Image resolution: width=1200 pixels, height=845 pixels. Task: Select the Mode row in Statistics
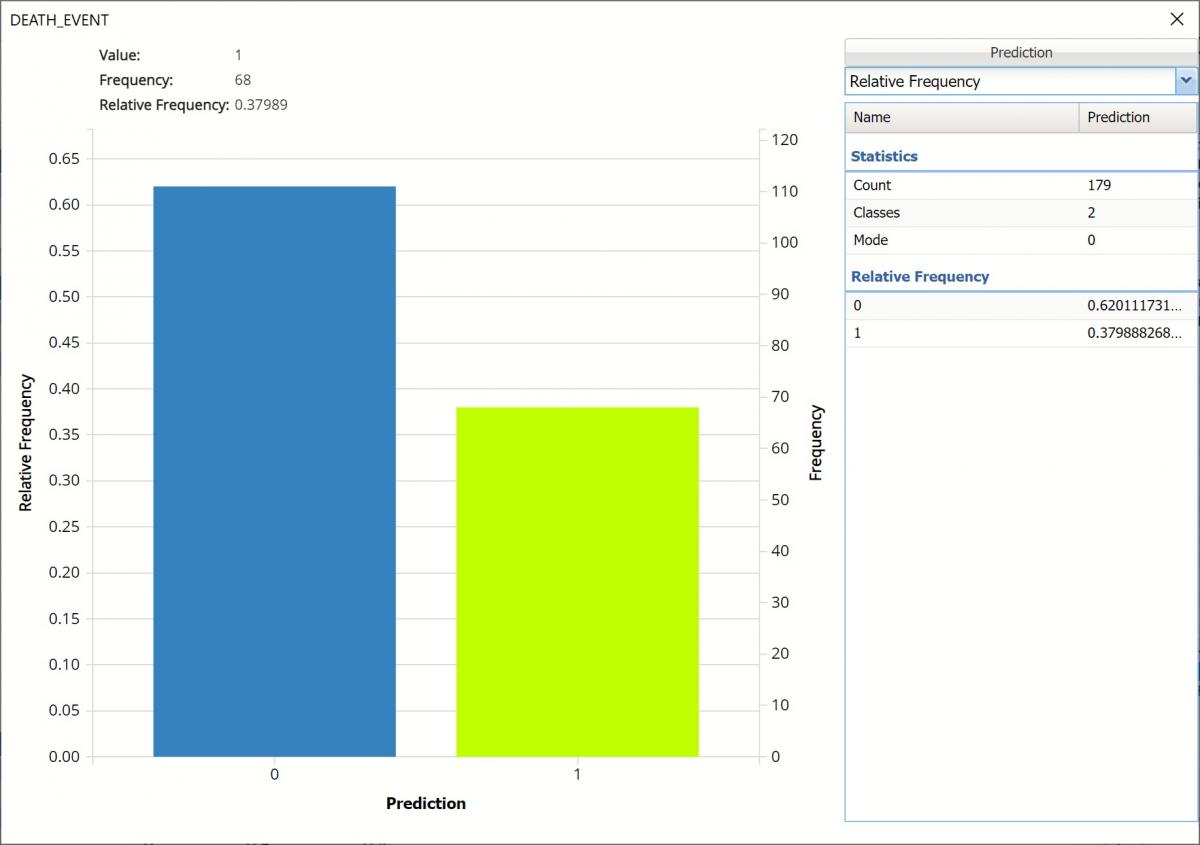coord(870,240)
